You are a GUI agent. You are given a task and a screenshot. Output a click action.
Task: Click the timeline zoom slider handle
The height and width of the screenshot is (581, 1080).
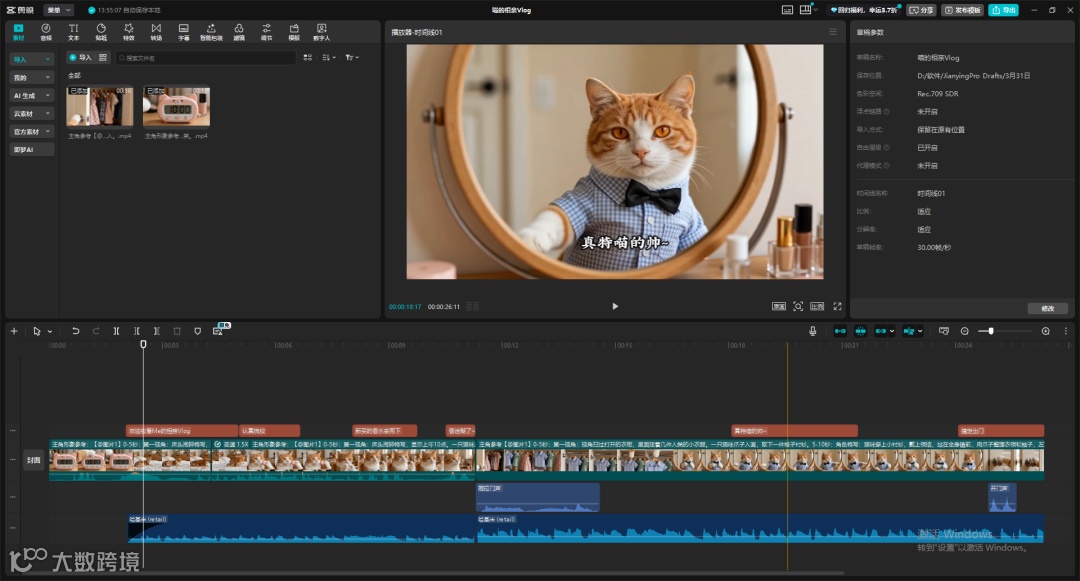click(x=990, y=331)
